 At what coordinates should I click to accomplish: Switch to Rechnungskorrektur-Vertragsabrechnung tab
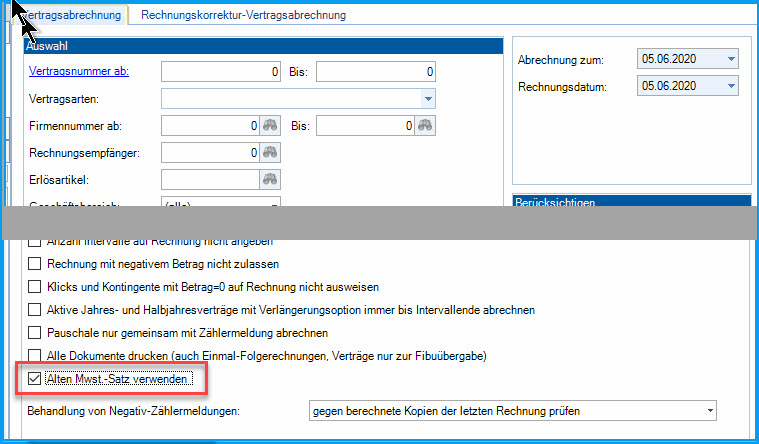click(244, 15)
